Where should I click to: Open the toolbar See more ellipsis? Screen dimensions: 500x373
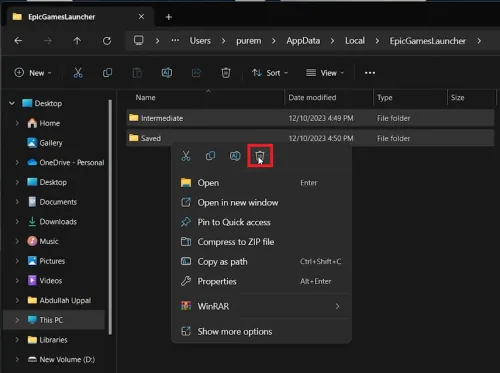click(370, 73)
